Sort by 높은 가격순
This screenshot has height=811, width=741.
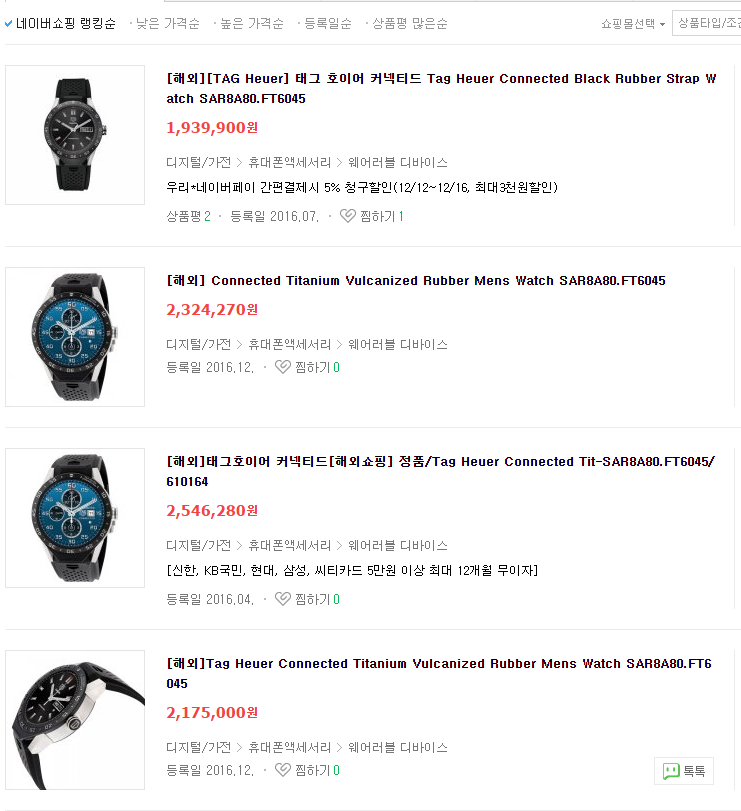point(252,23)
